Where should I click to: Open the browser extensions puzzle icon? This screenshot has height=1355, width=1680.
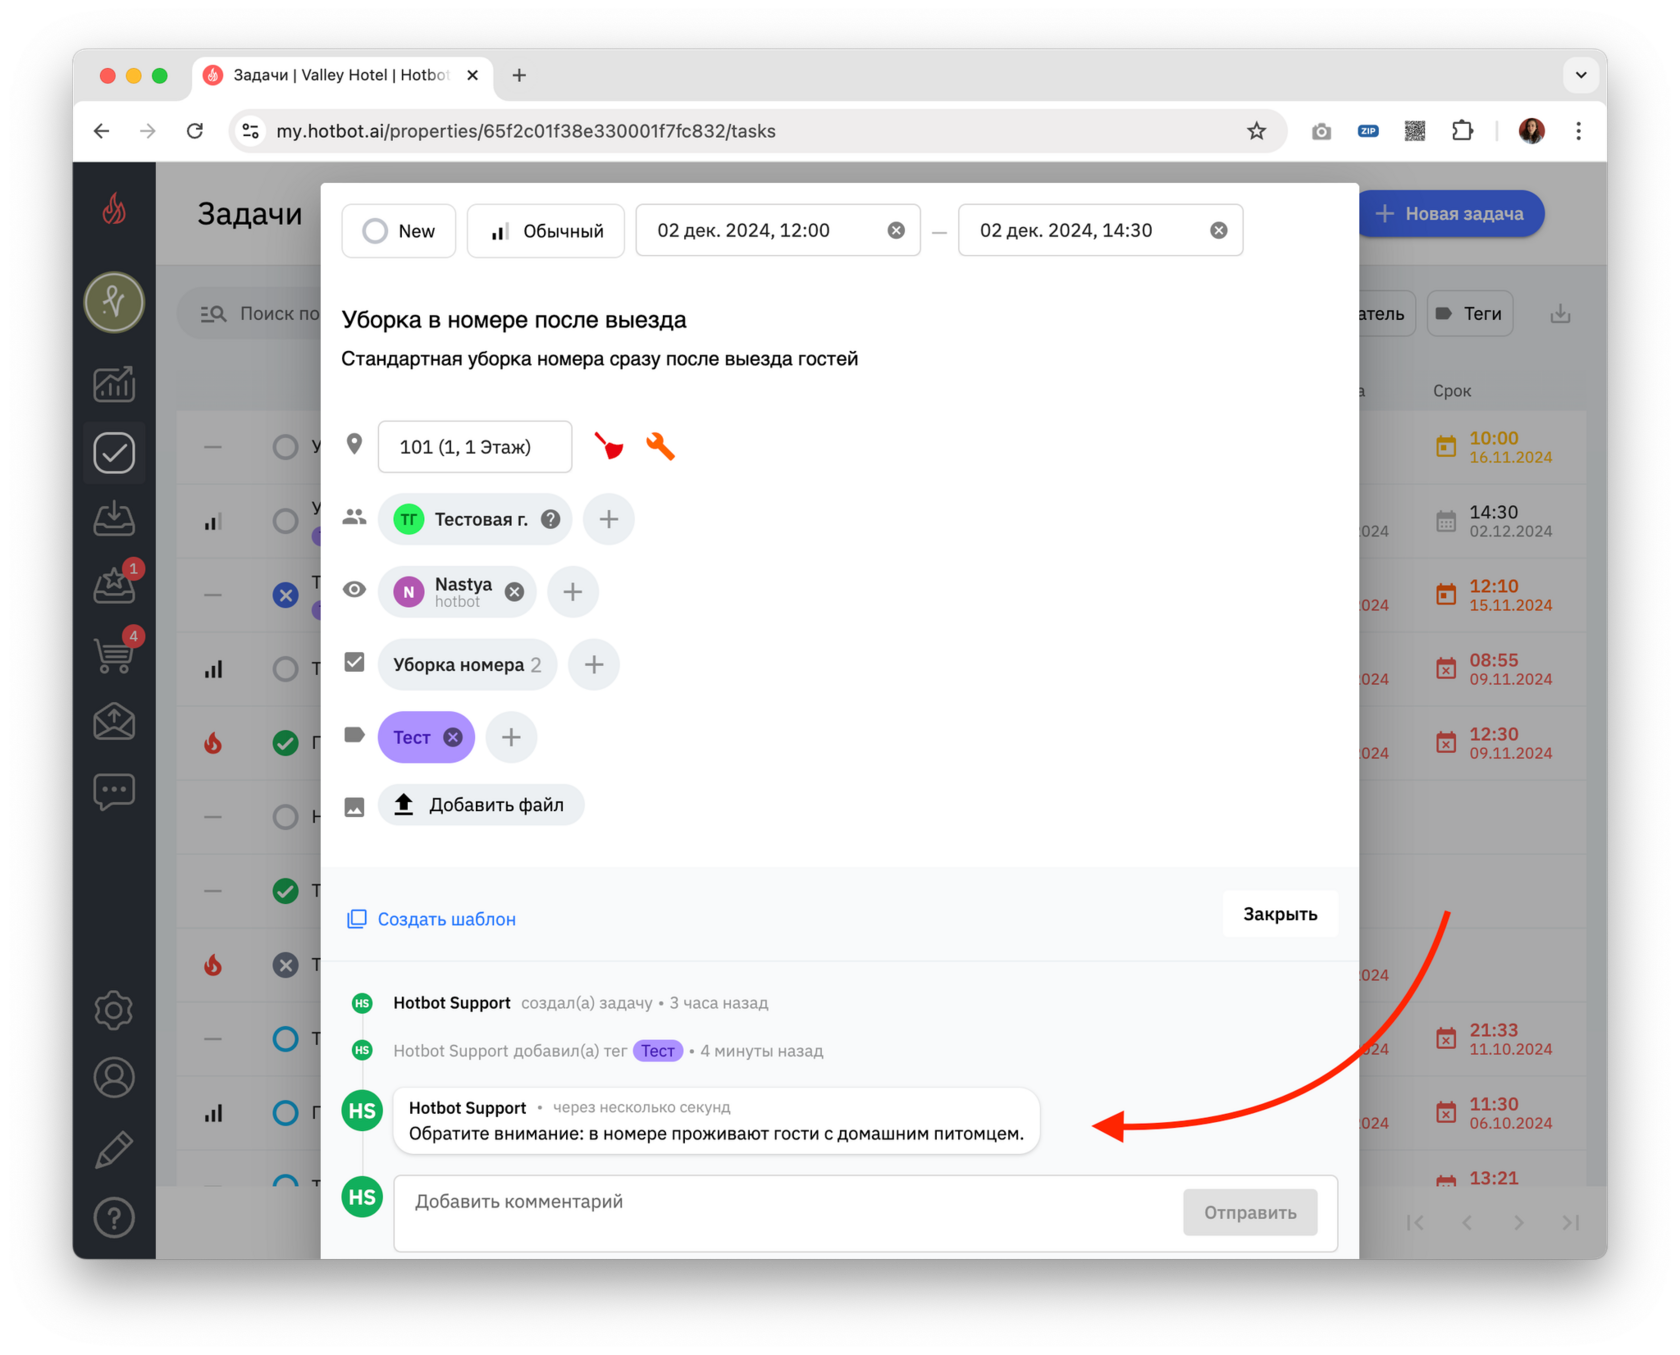click(1462, 131)
